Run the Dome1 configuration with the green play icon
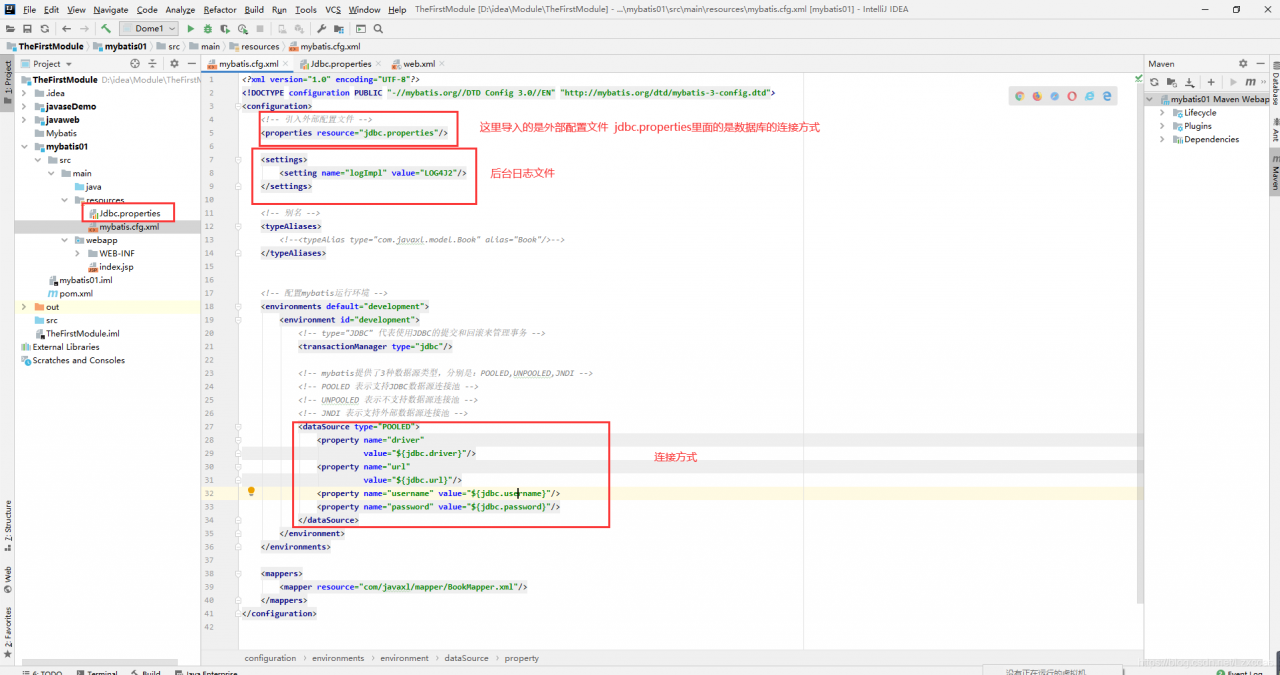Screen dimensions: 1280x675 pyautogui.click(x=191, y=29)
